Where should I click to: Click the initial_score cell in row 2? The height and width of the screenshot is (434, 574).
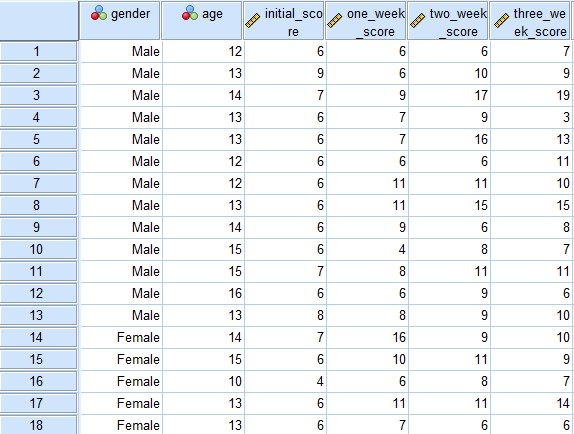tap(285, 73)
